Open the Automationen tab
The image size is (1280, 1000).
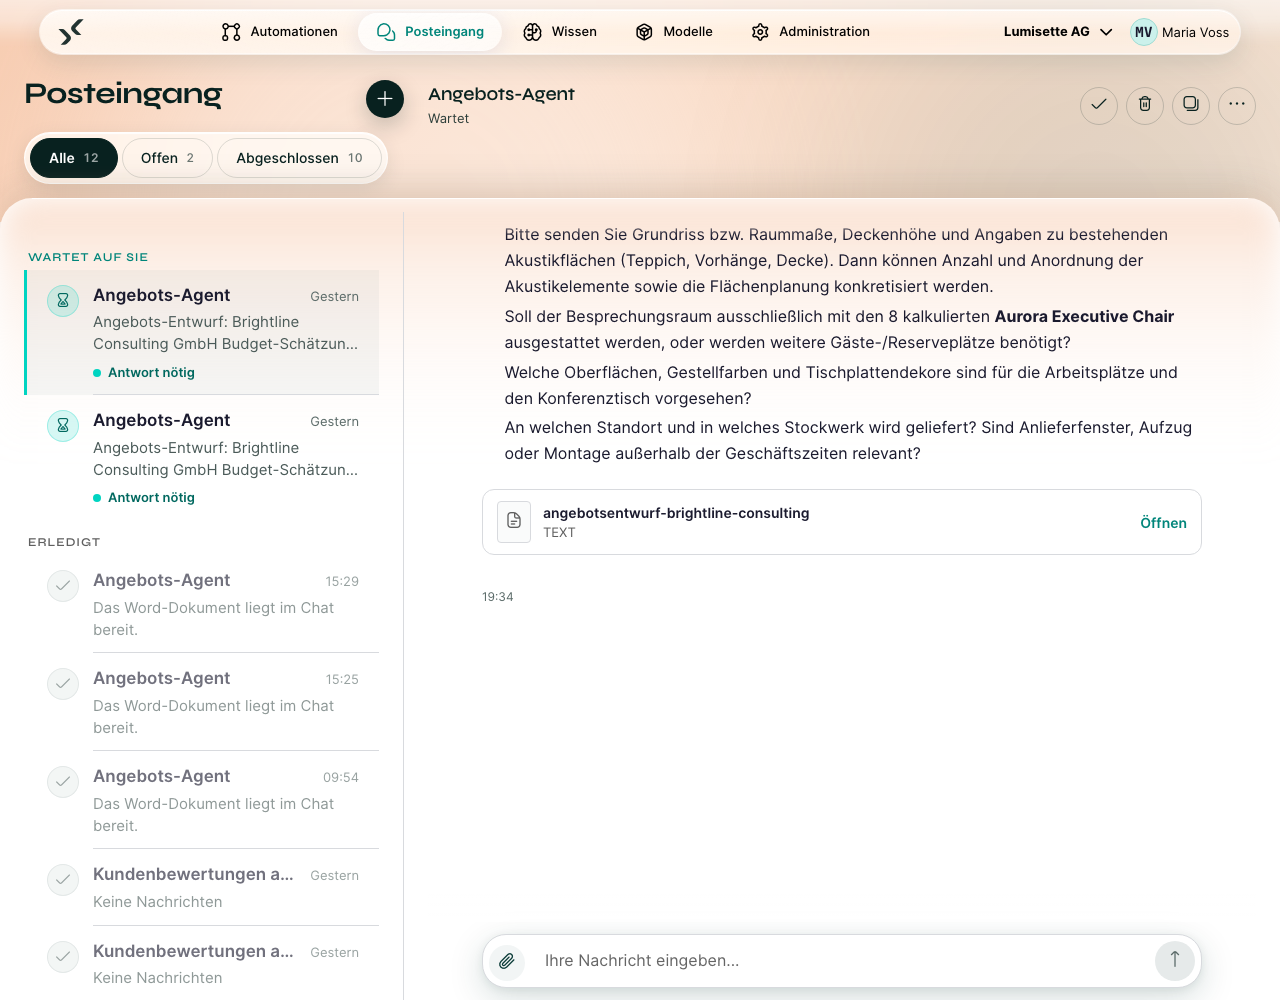tap(279, 32)
